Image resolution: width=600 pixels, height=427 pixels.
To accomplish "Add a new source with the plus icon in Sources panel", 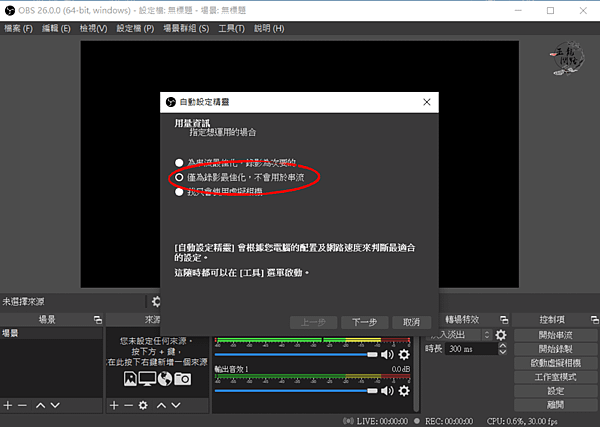I will pos(114,405).
